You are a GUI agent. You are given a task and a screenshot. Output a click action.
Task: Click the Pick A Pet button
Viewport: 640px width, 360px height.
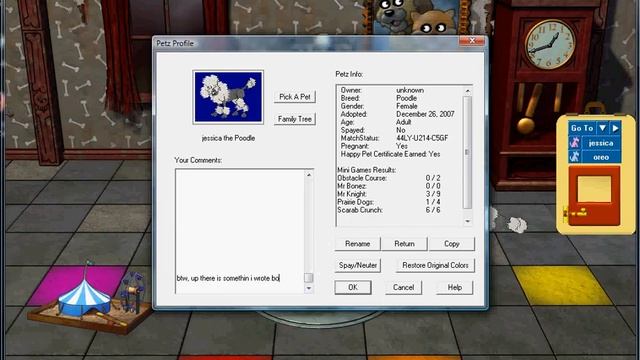pyautogui.click(x=295, y=97)
